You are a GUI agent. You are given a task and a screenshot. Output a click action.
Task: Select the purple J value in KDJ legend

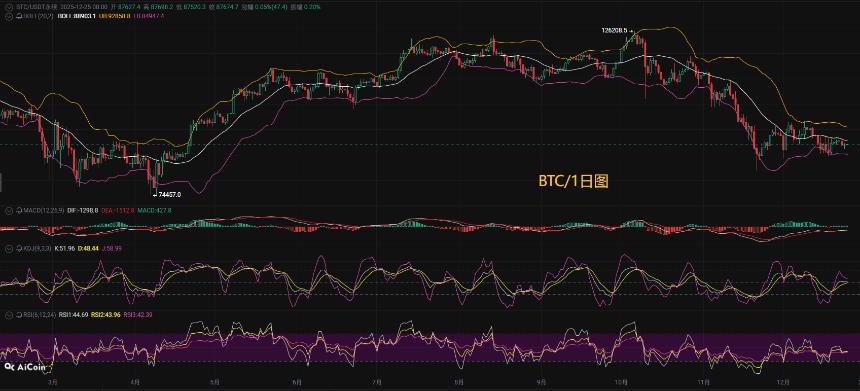(112, 248)
